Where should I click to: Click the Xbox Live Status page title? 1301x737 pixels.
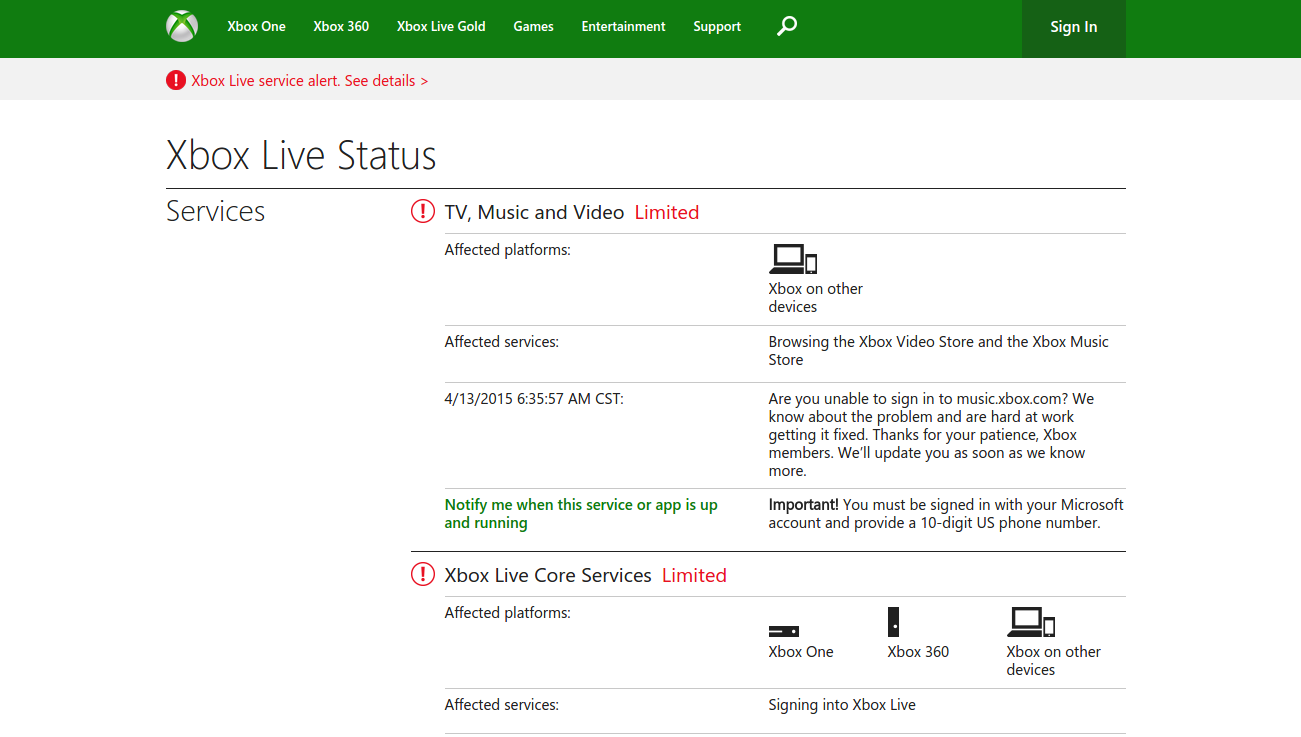click(301, 155)
